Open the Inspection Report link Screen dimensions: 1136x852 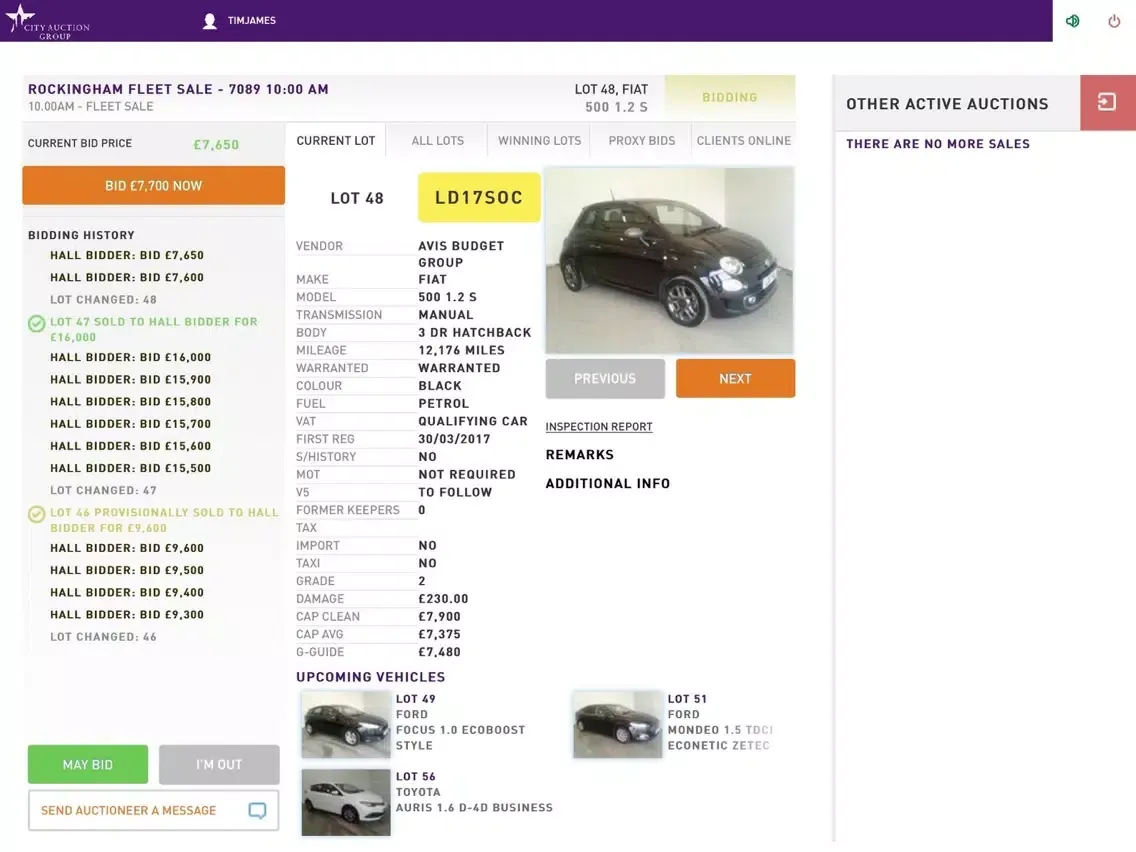598,427
